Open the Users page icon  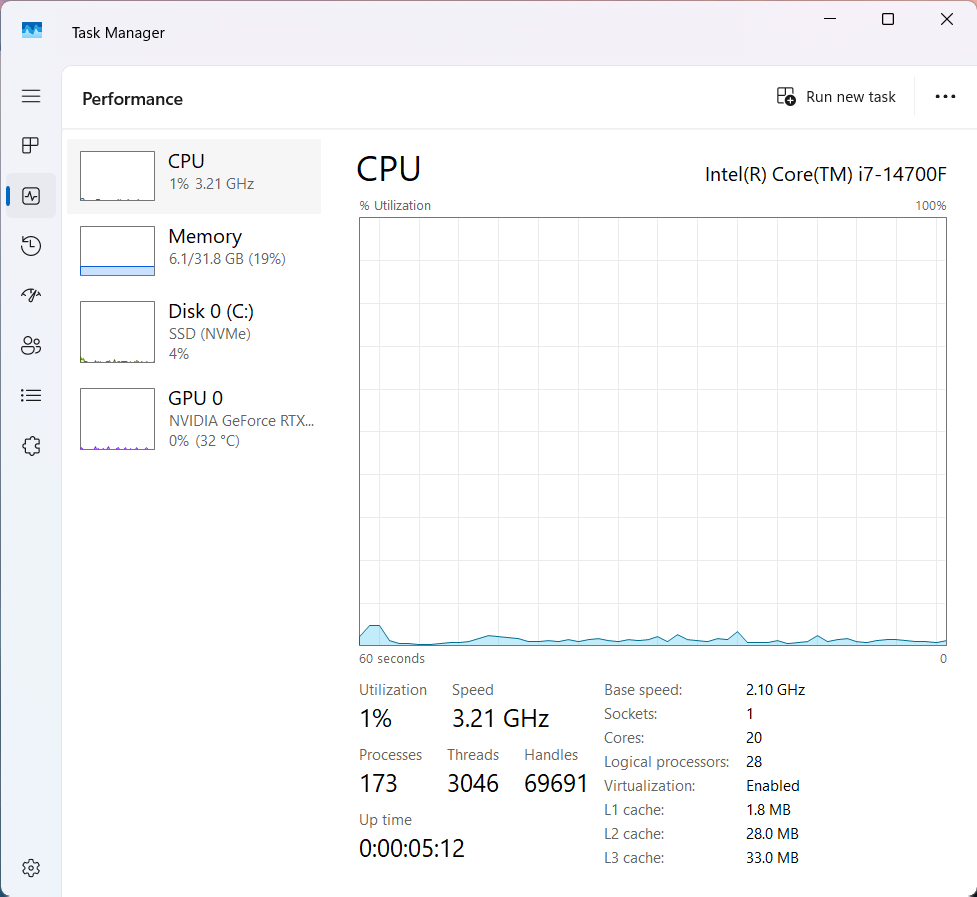tap(31, 345)
